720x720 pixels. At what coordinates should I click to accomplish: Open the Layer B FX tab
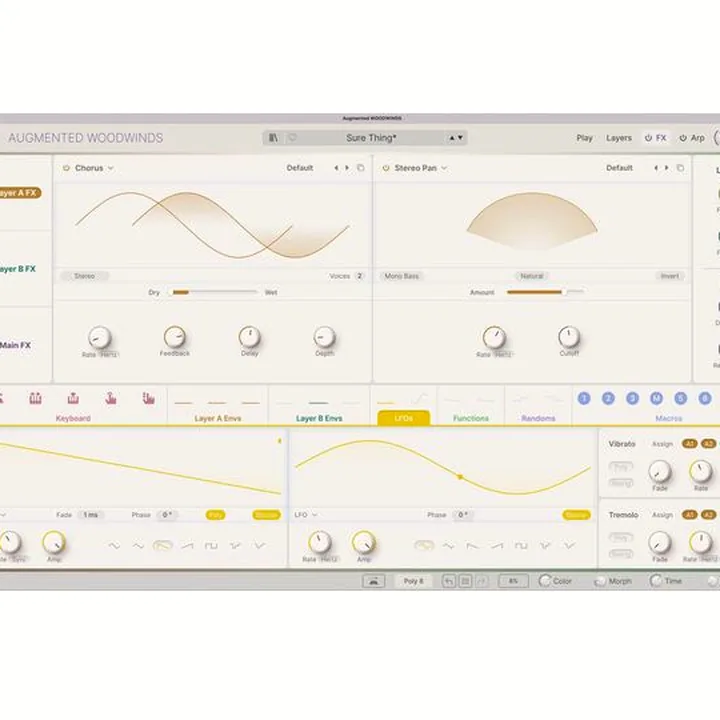(17, 269)
